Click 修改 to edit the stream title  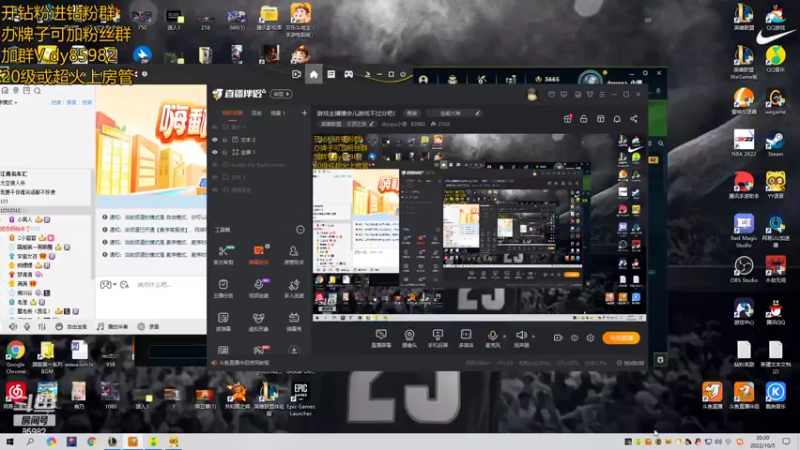(x=412, y=113)
